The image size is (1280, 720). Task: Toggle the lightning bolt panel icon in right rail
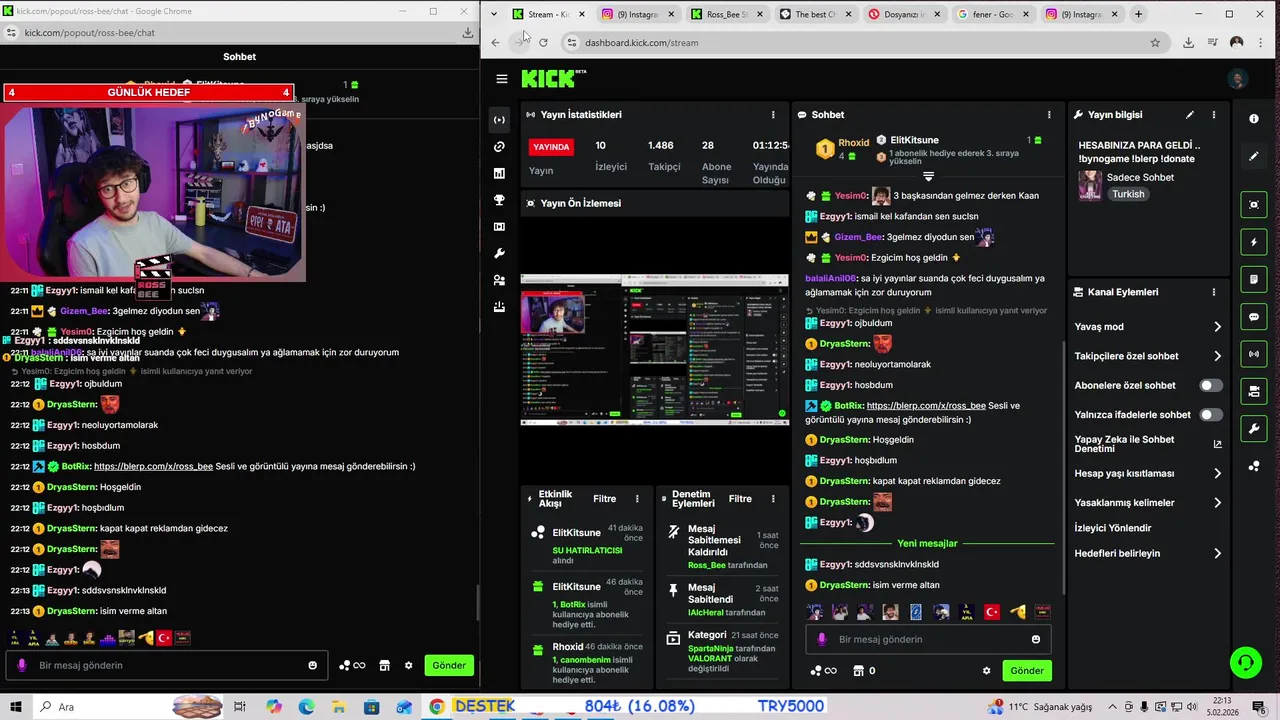coord(1254,242)
